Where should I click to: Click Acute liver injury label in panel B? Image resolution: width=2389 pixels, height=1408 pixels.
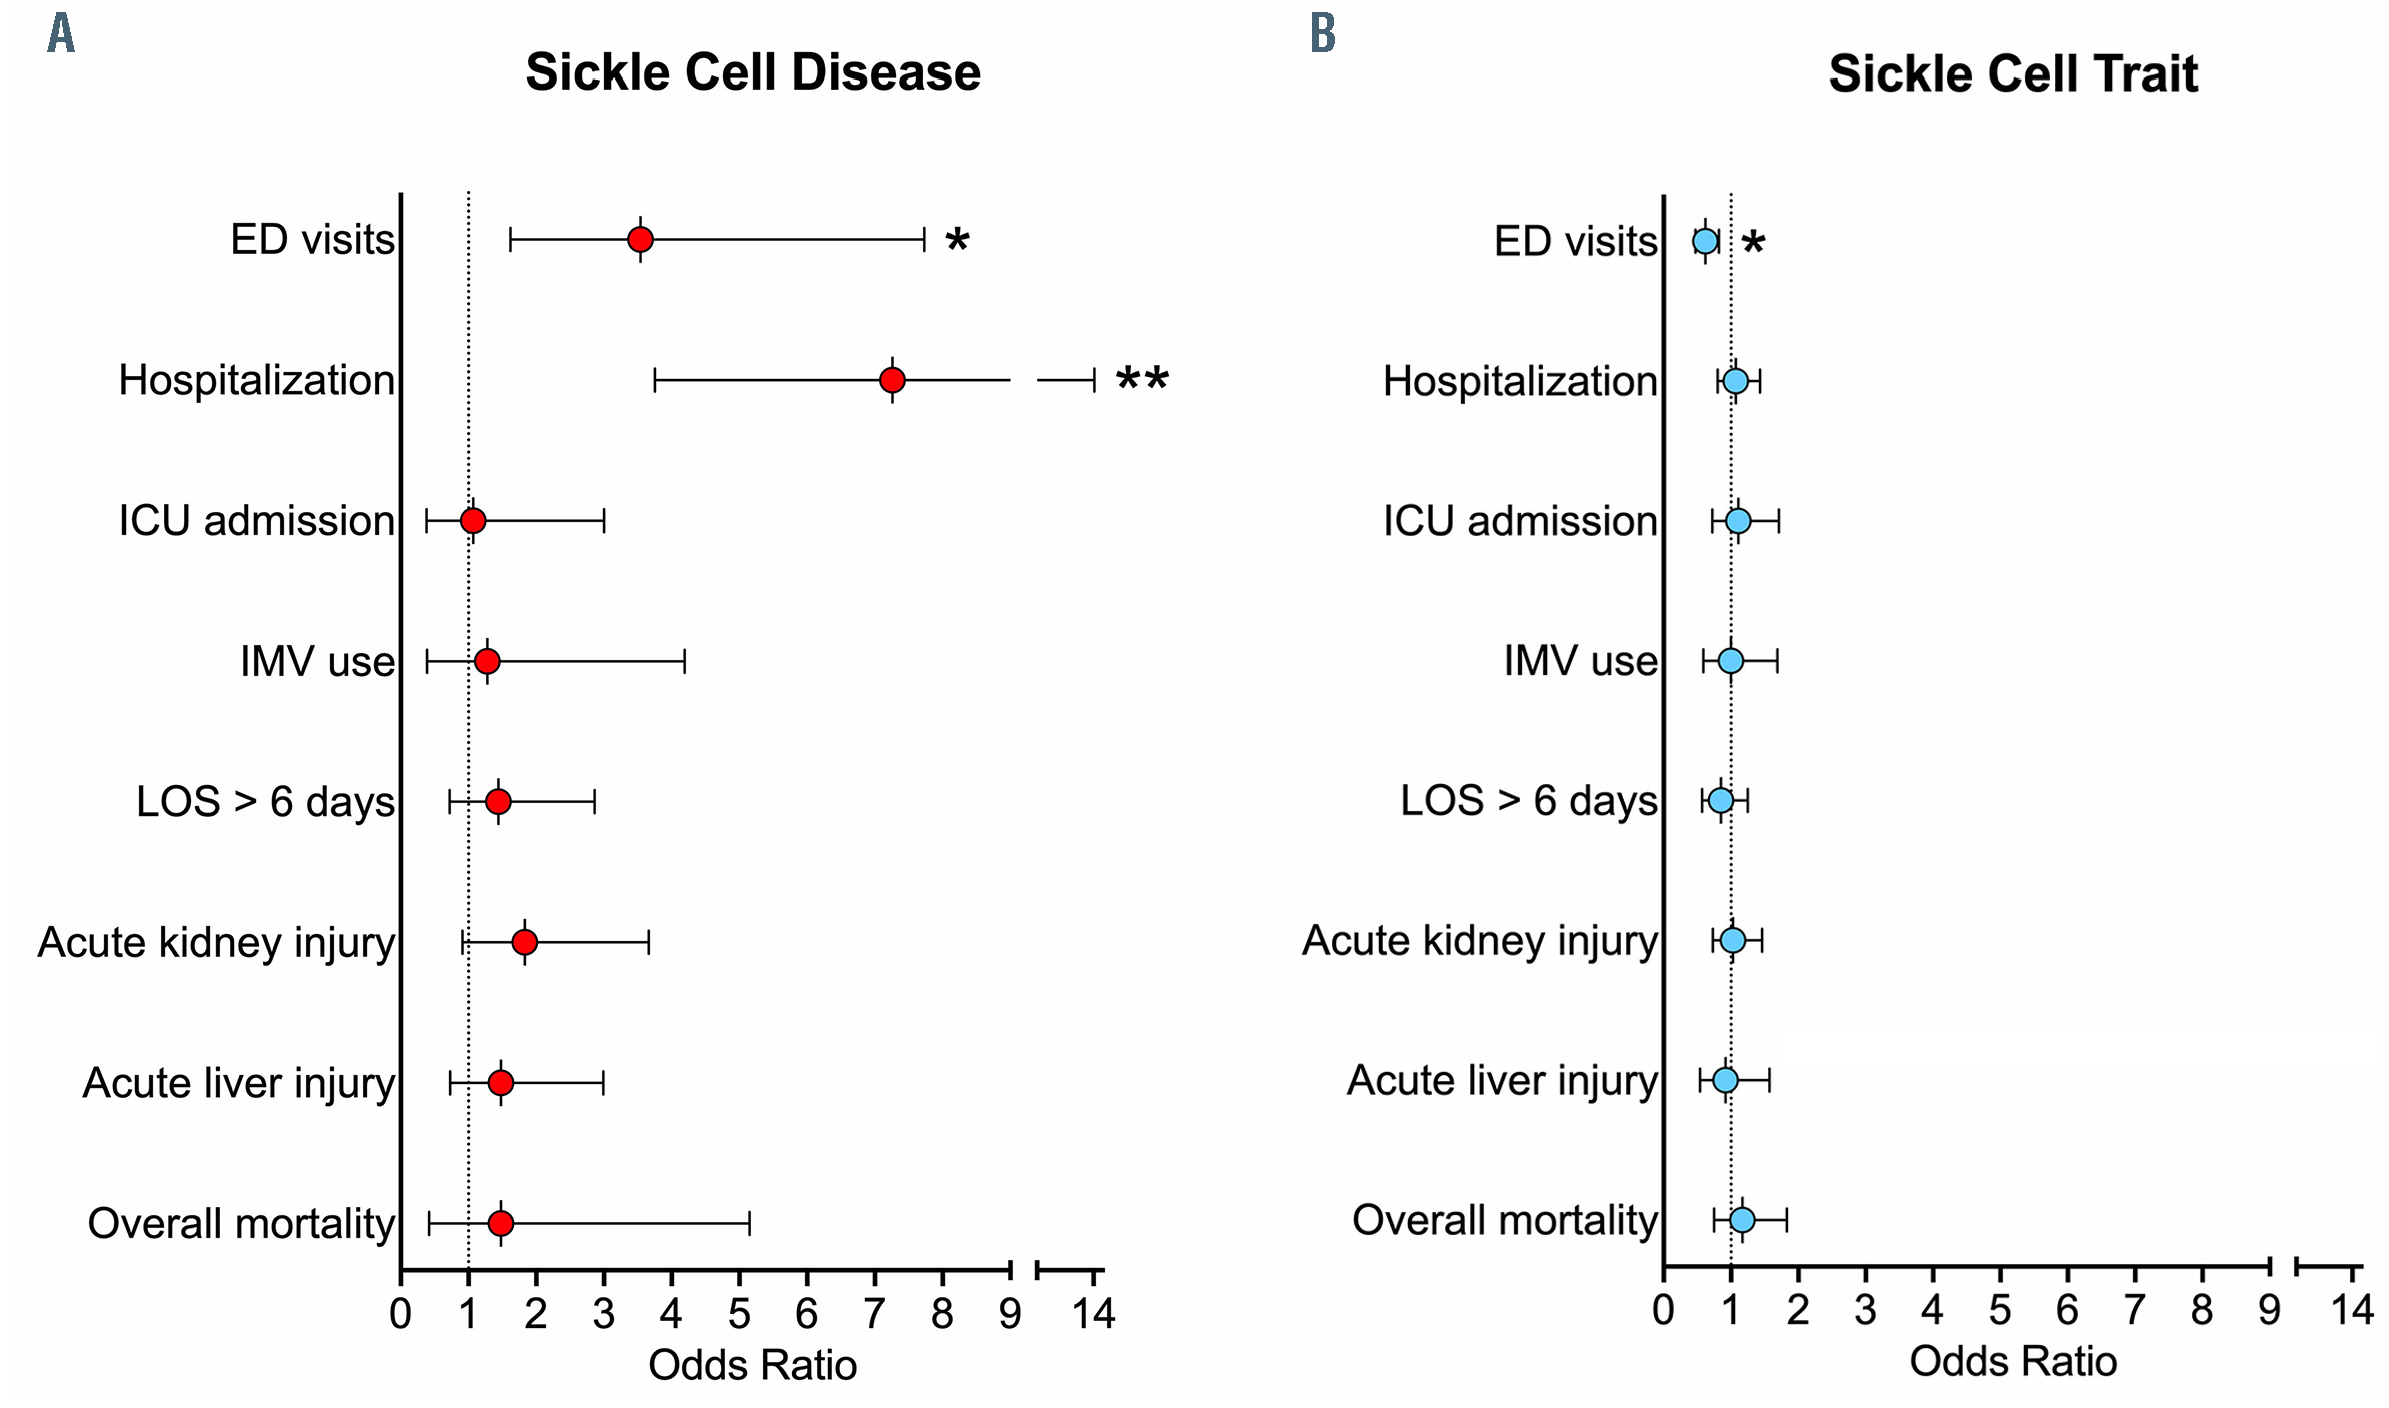[x=1501, y=1080]
